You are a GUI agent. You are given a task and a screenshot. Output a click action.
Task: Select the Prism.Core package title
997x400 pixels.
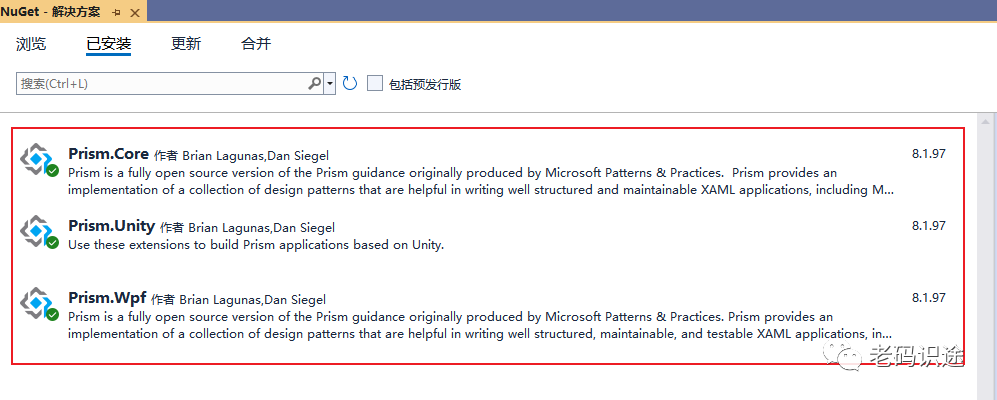[108, 154]
